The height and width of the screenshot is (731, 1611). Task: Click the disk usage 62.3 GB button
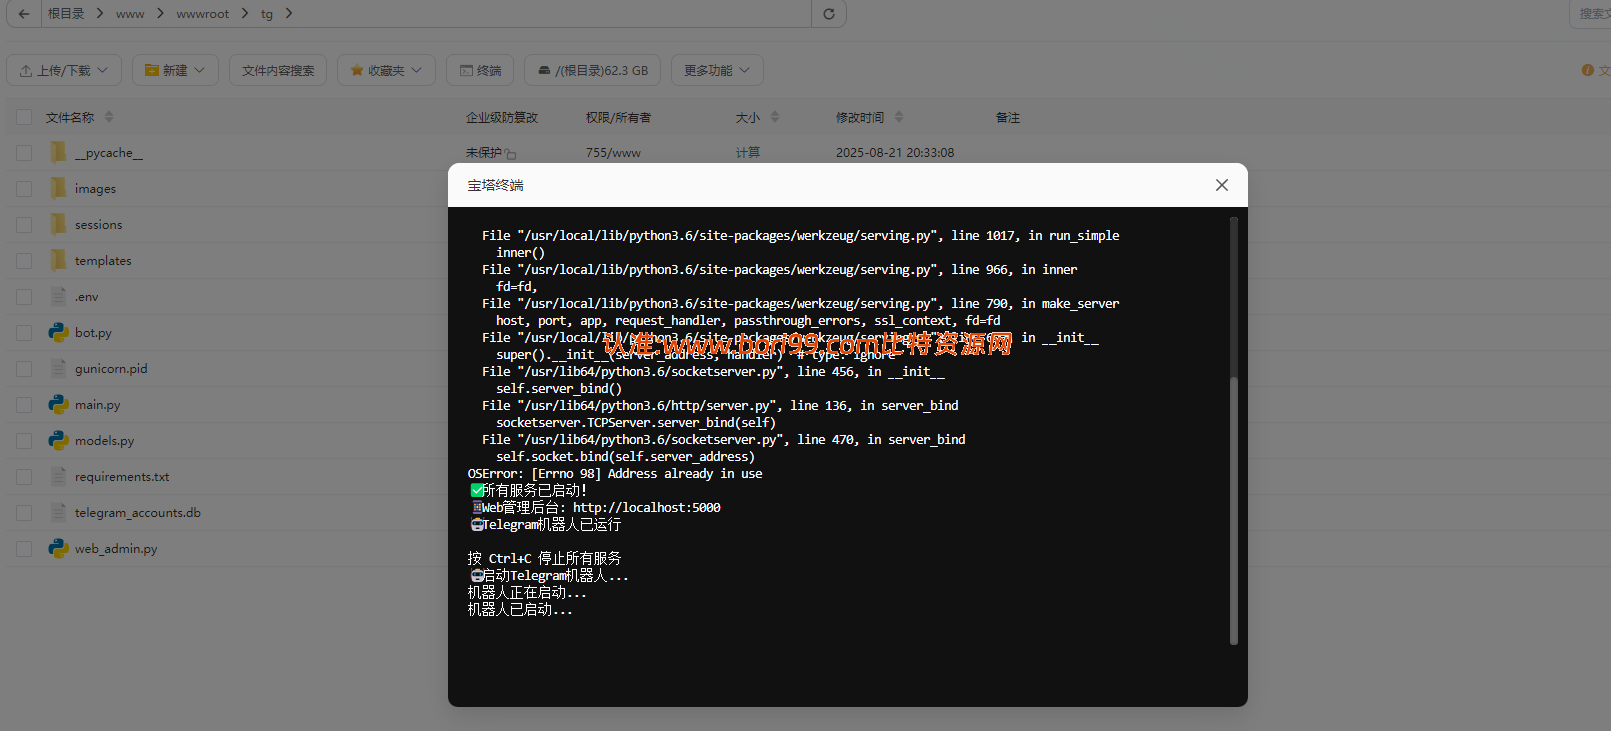pyautogui.click(x=592, y=70)
